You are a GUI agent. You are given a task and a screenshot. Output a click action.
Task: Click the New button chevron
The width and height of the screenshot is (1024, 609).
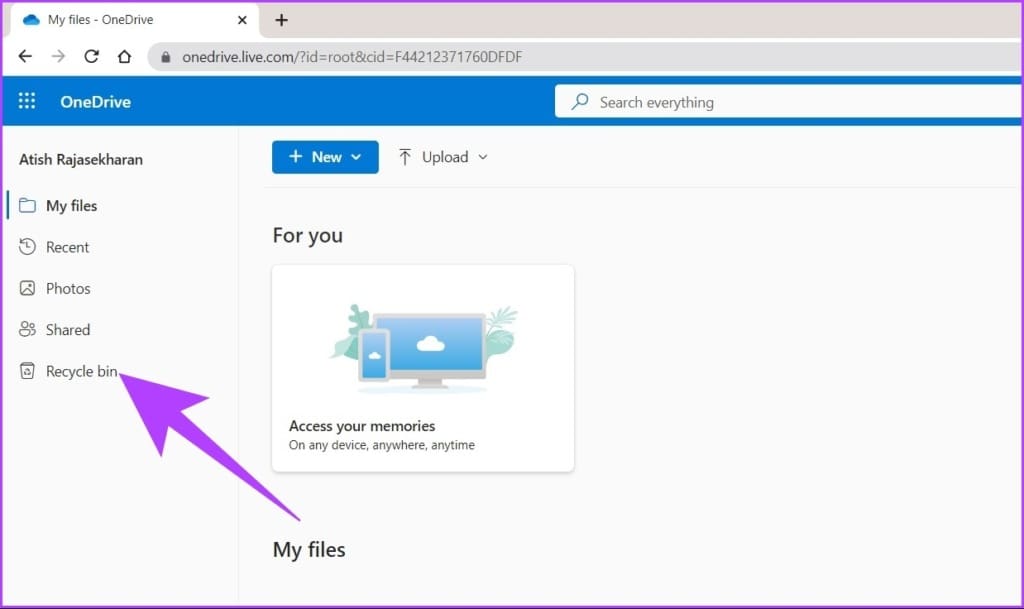click(356, 157)
